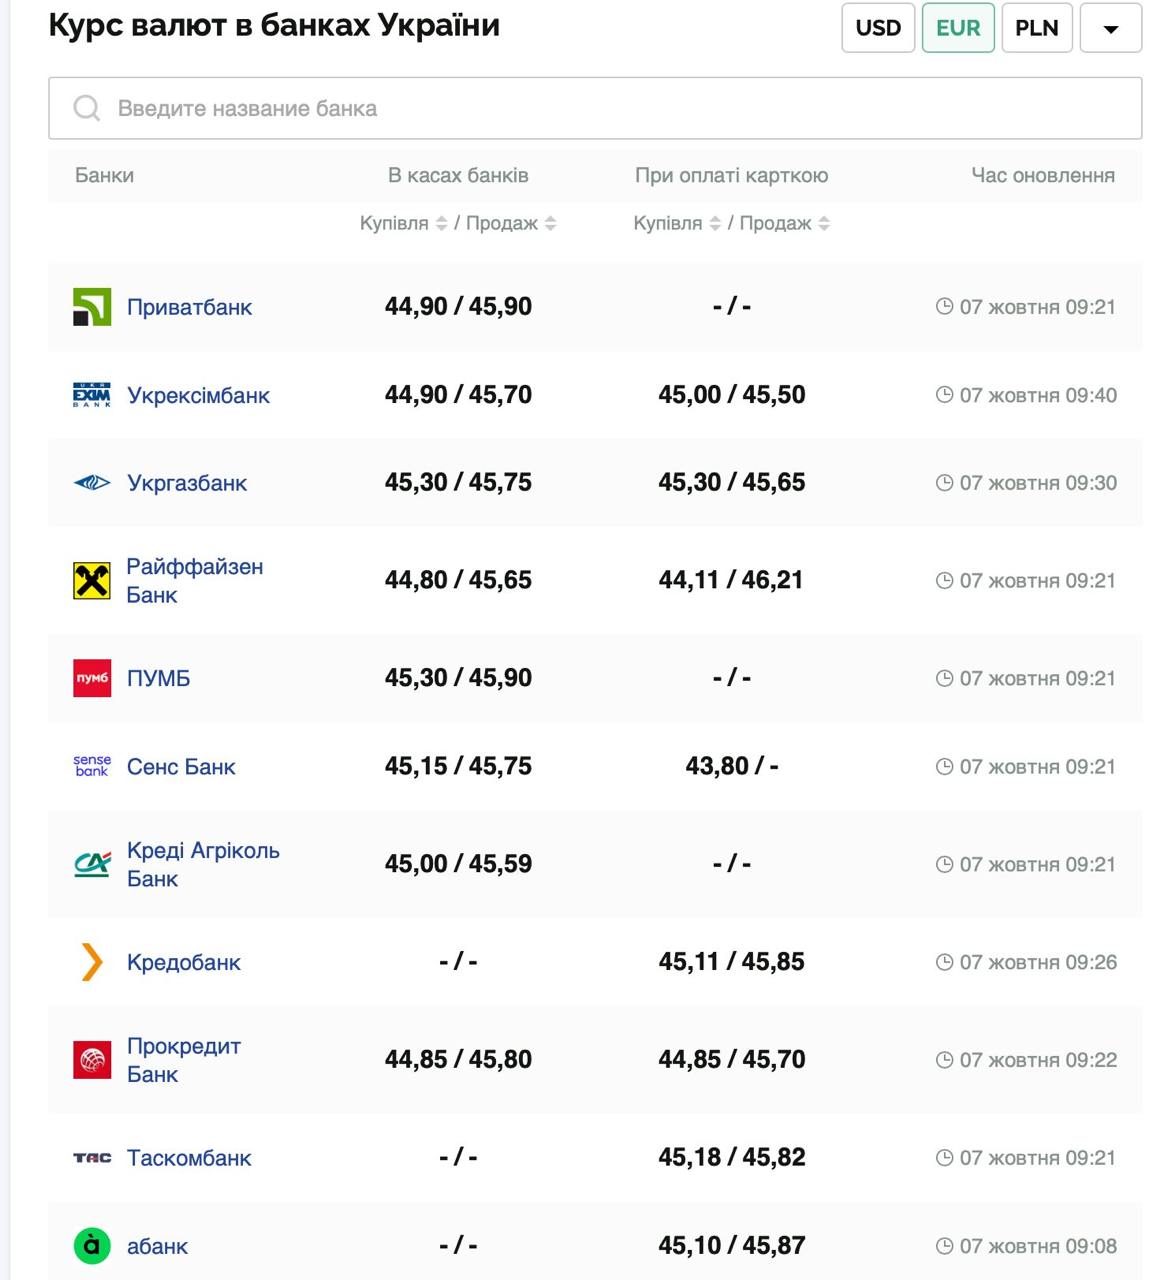Click the bank name search field
1168x1280 pixels.
point(595,108)
